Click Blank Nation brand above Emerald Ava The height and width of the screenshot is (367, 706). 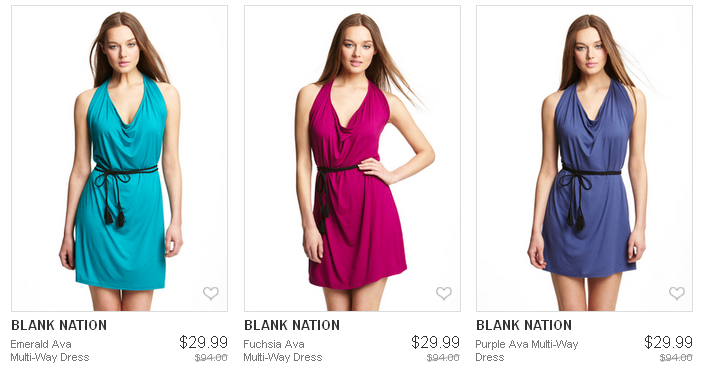(59, 325)
